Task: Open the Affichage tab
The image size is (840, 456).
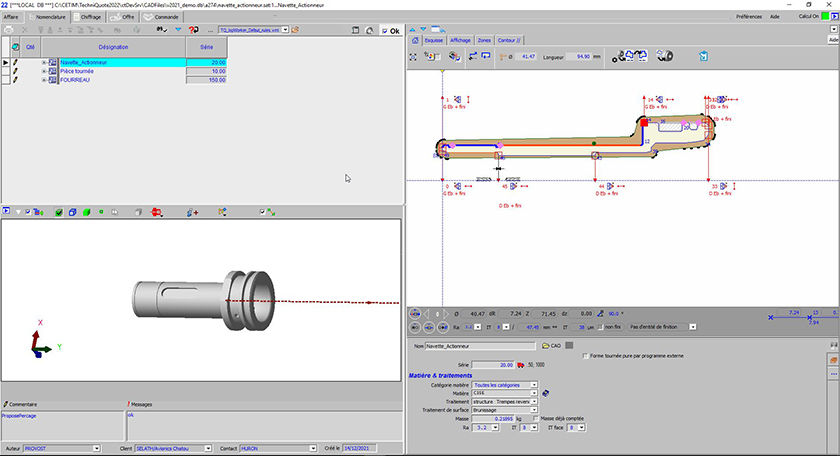Action: 460,40
